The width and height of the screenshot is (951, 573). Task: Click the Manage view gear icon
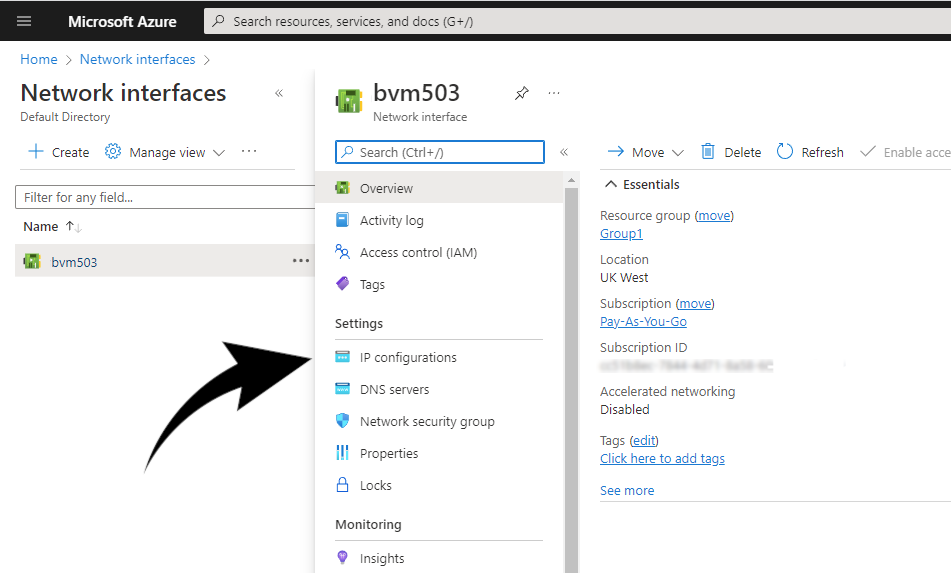pos(113,151)
